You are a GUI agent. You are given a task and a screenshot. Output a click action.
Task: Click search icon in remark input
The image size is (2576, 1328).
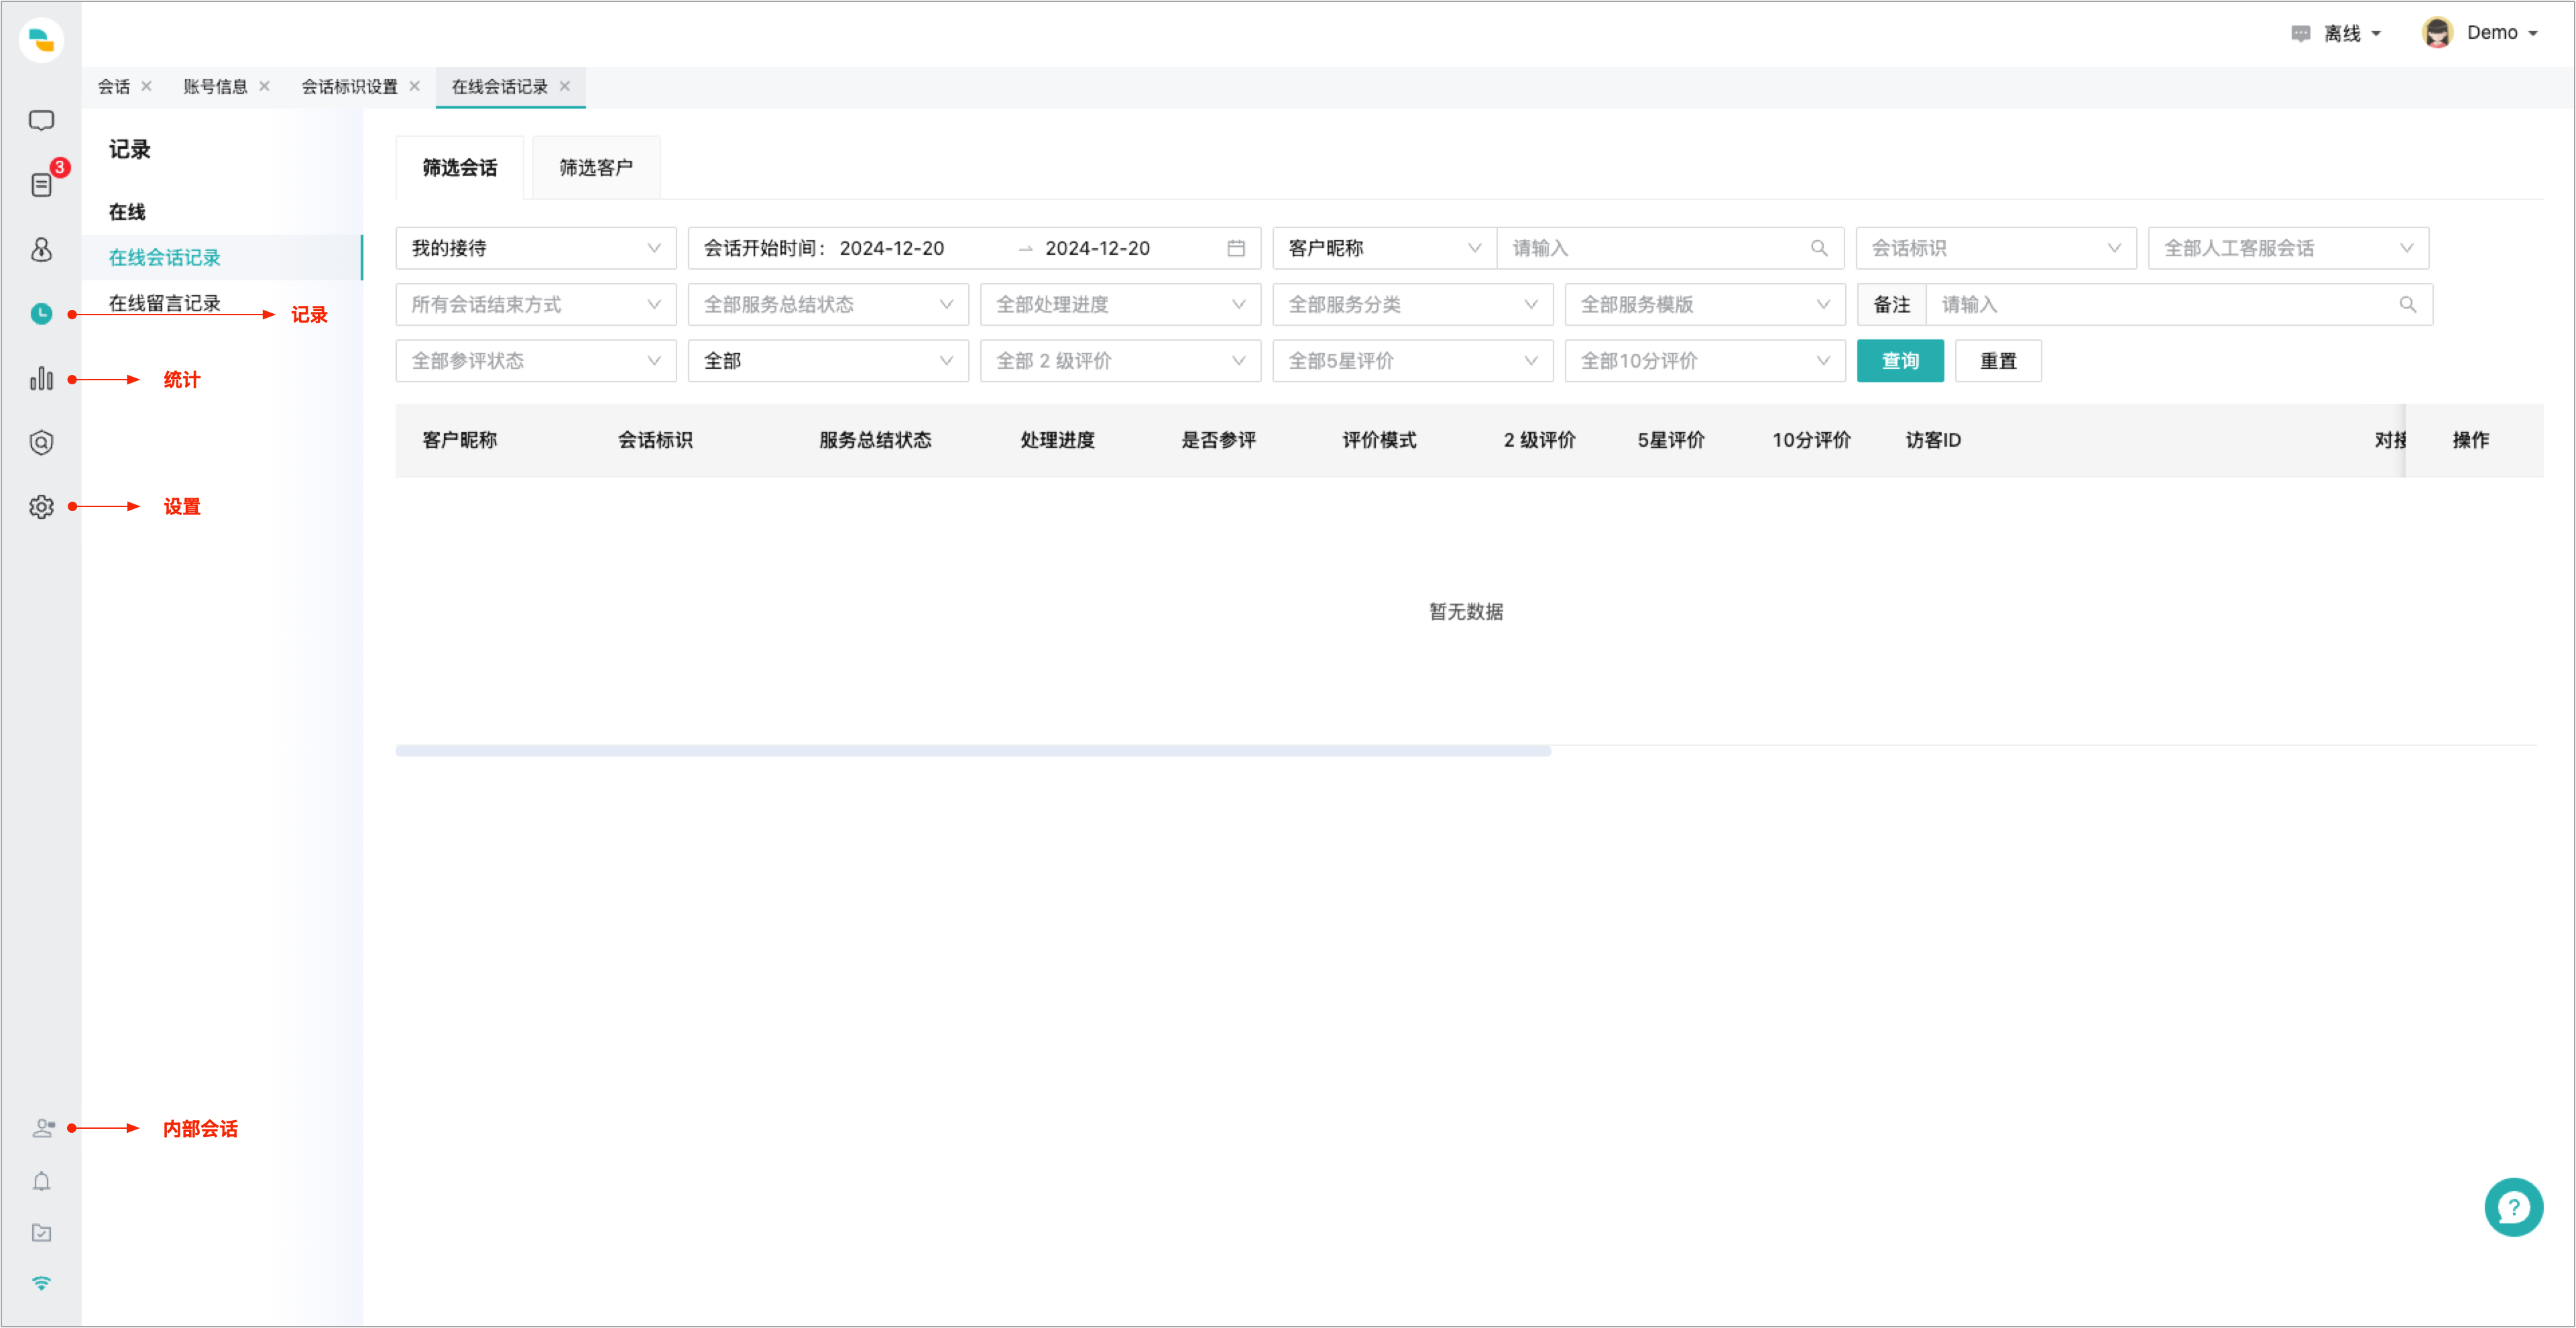click(x=2408, y=304)
